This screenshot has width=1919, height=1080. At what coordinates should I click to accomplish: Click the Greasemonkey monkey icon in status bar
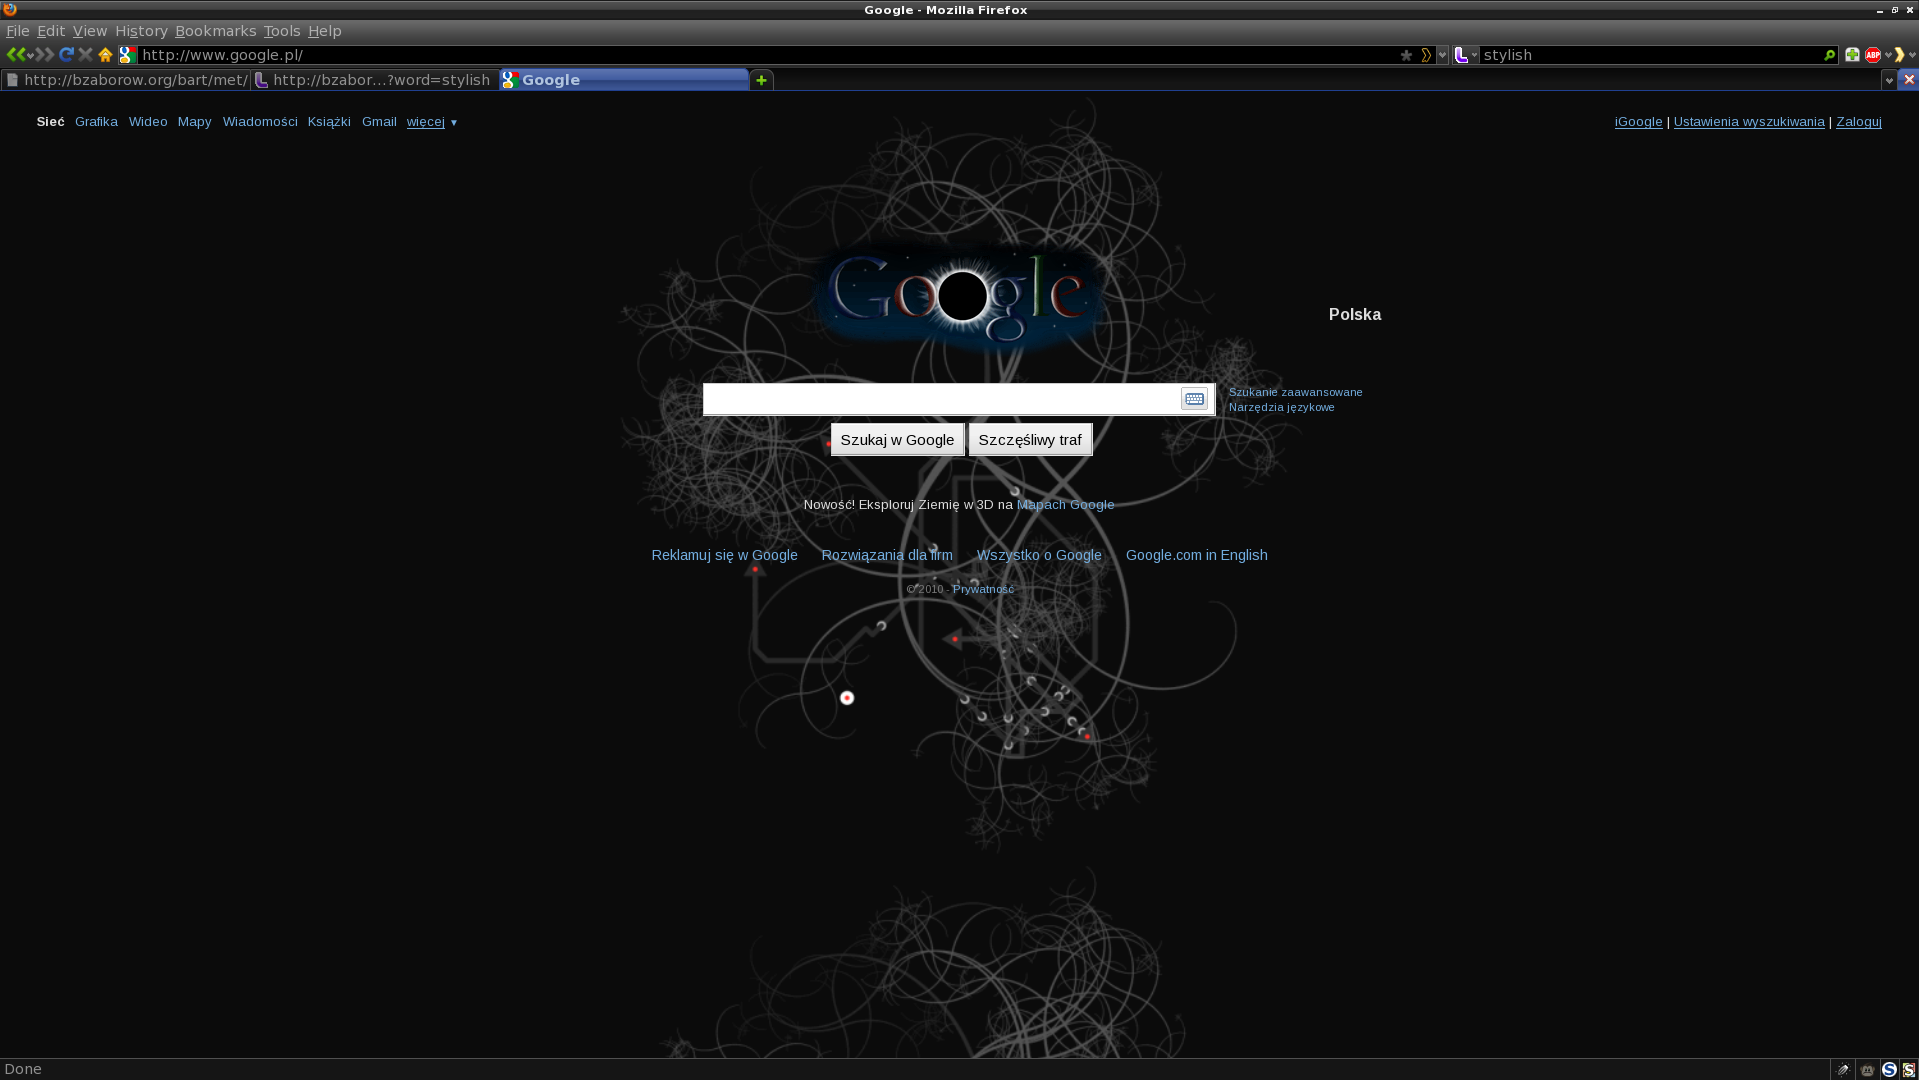pyautogui.click(x=1867, y=1070)
